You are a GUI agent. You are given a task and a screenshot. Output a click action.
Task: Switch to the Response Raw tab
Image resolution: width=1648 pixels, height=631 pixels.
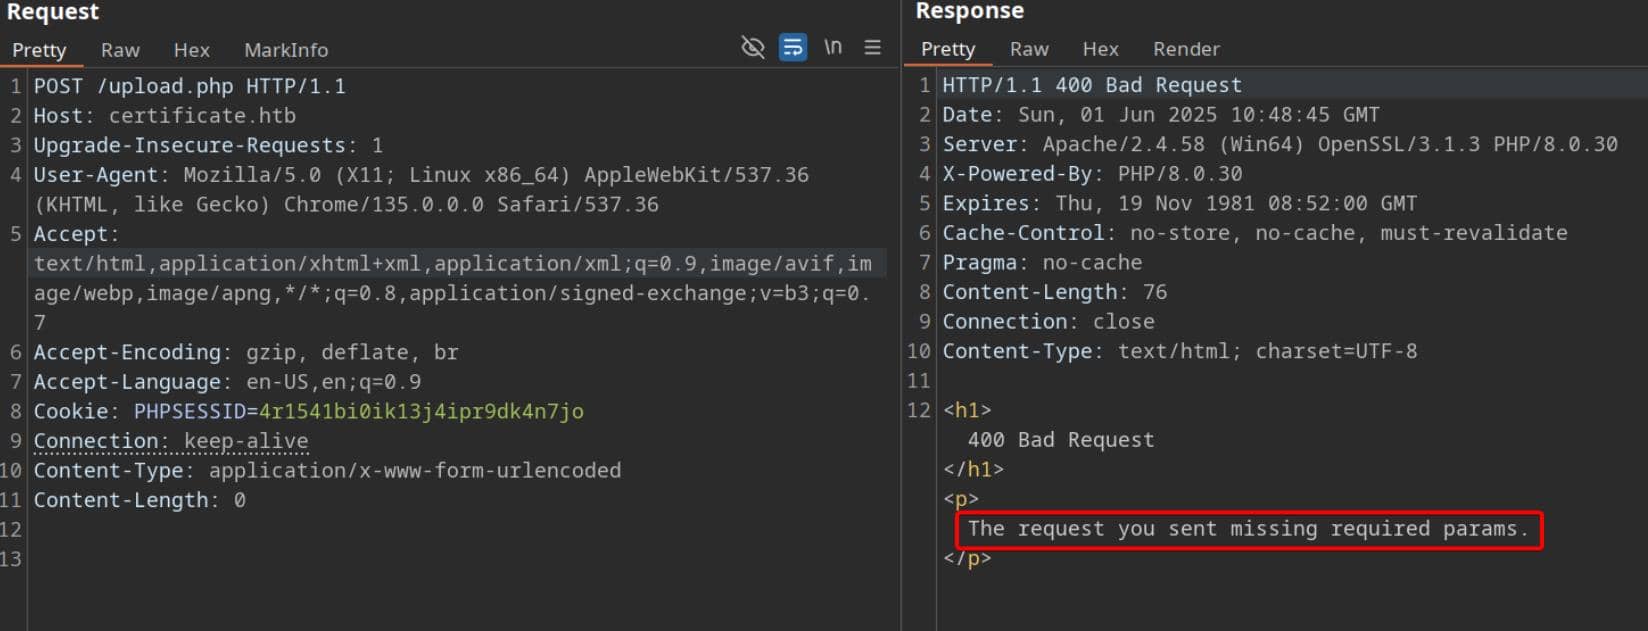(1029, 49)
